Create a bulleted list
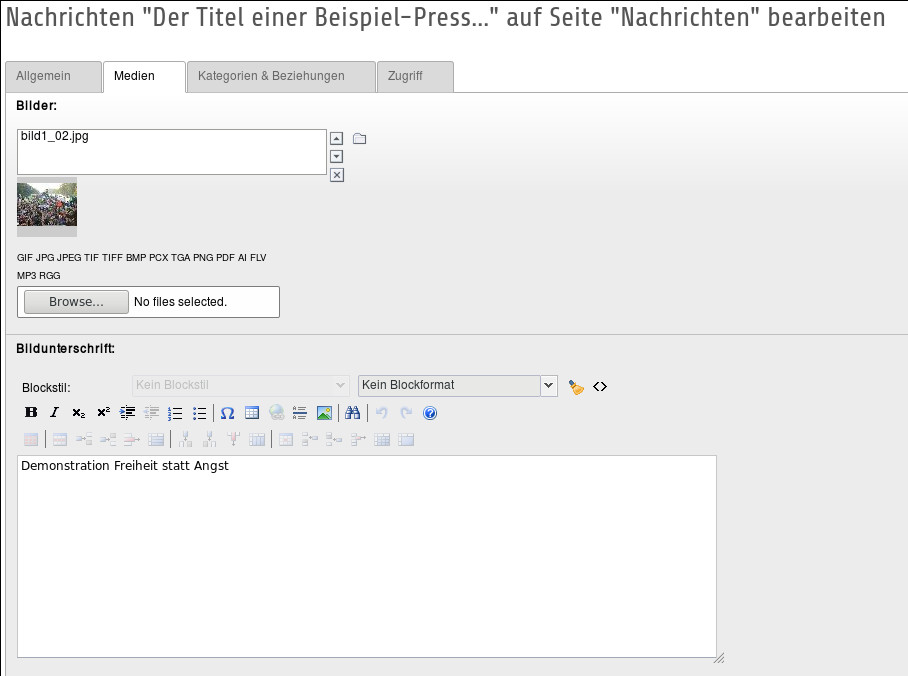908x676 pixels. coord(199,412)
